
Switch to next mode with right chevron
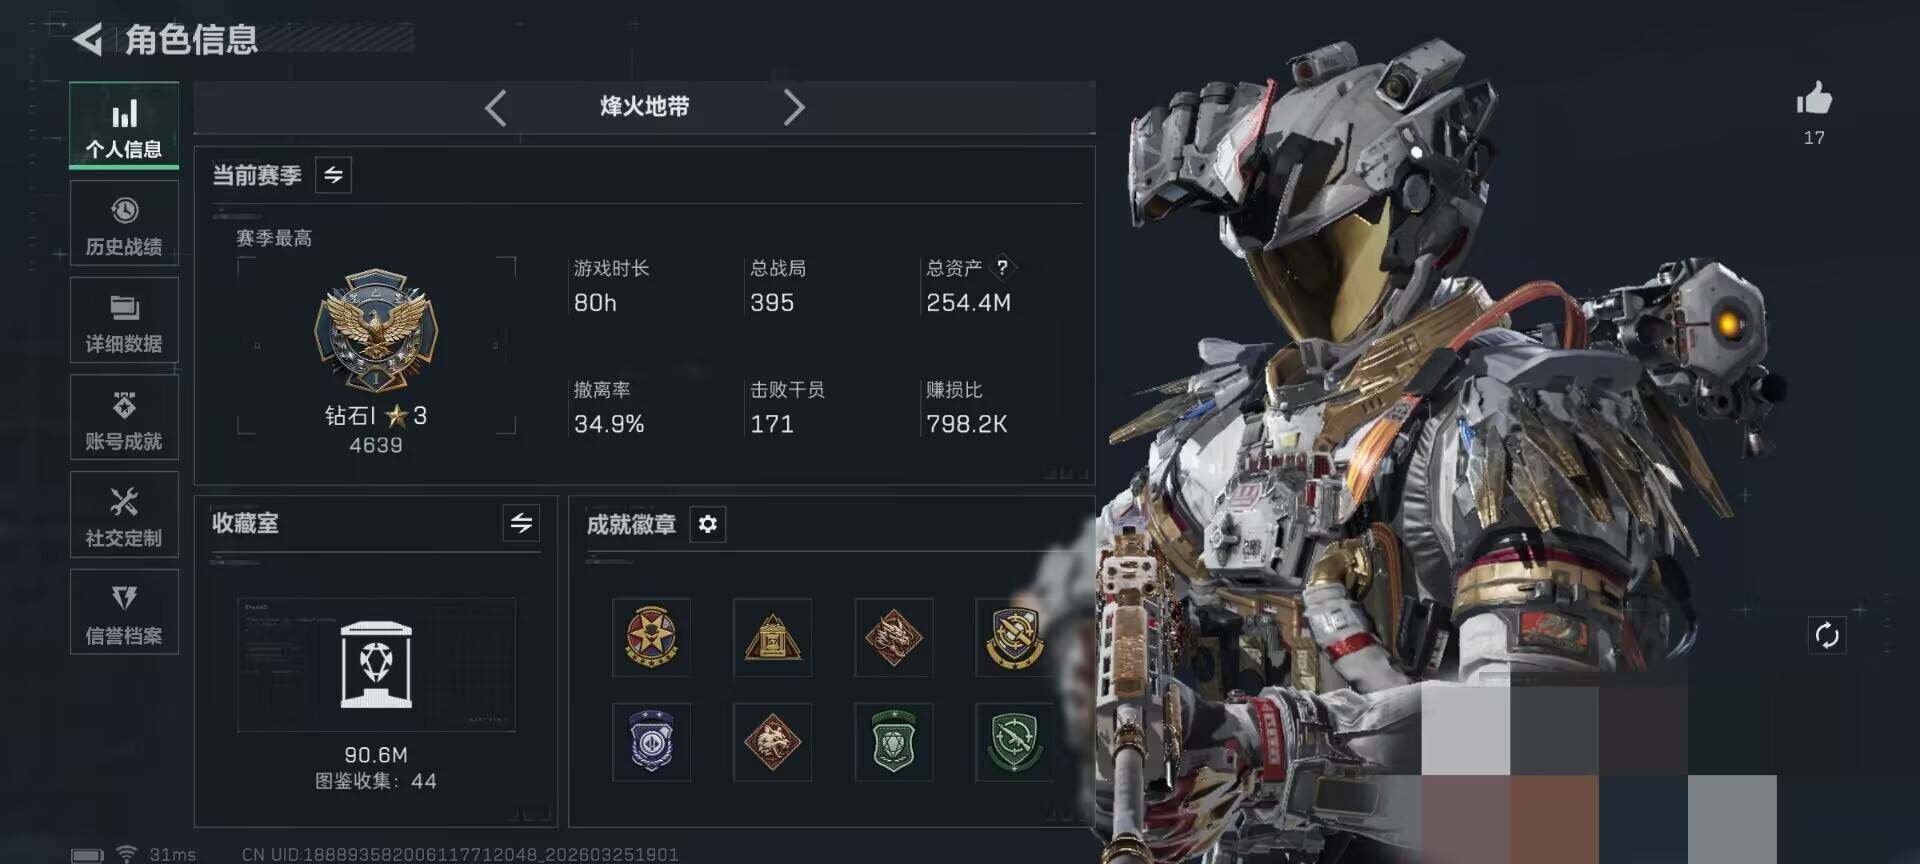794,107
